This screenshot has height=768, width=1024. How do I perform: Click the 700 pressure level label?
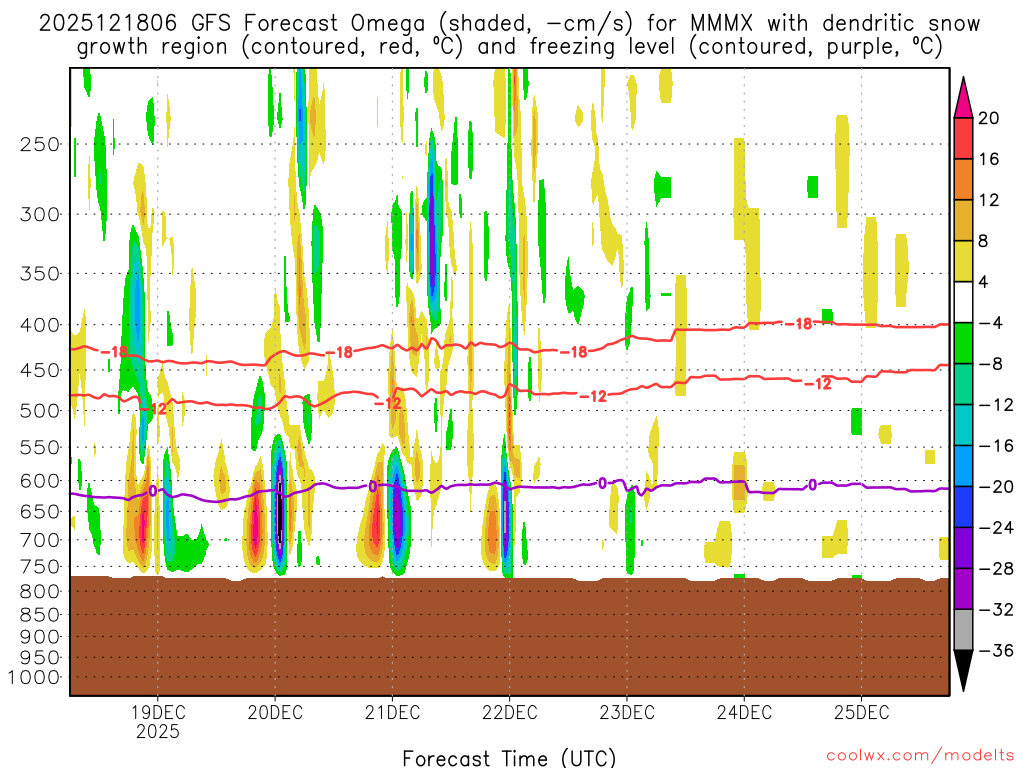(40, 540)
